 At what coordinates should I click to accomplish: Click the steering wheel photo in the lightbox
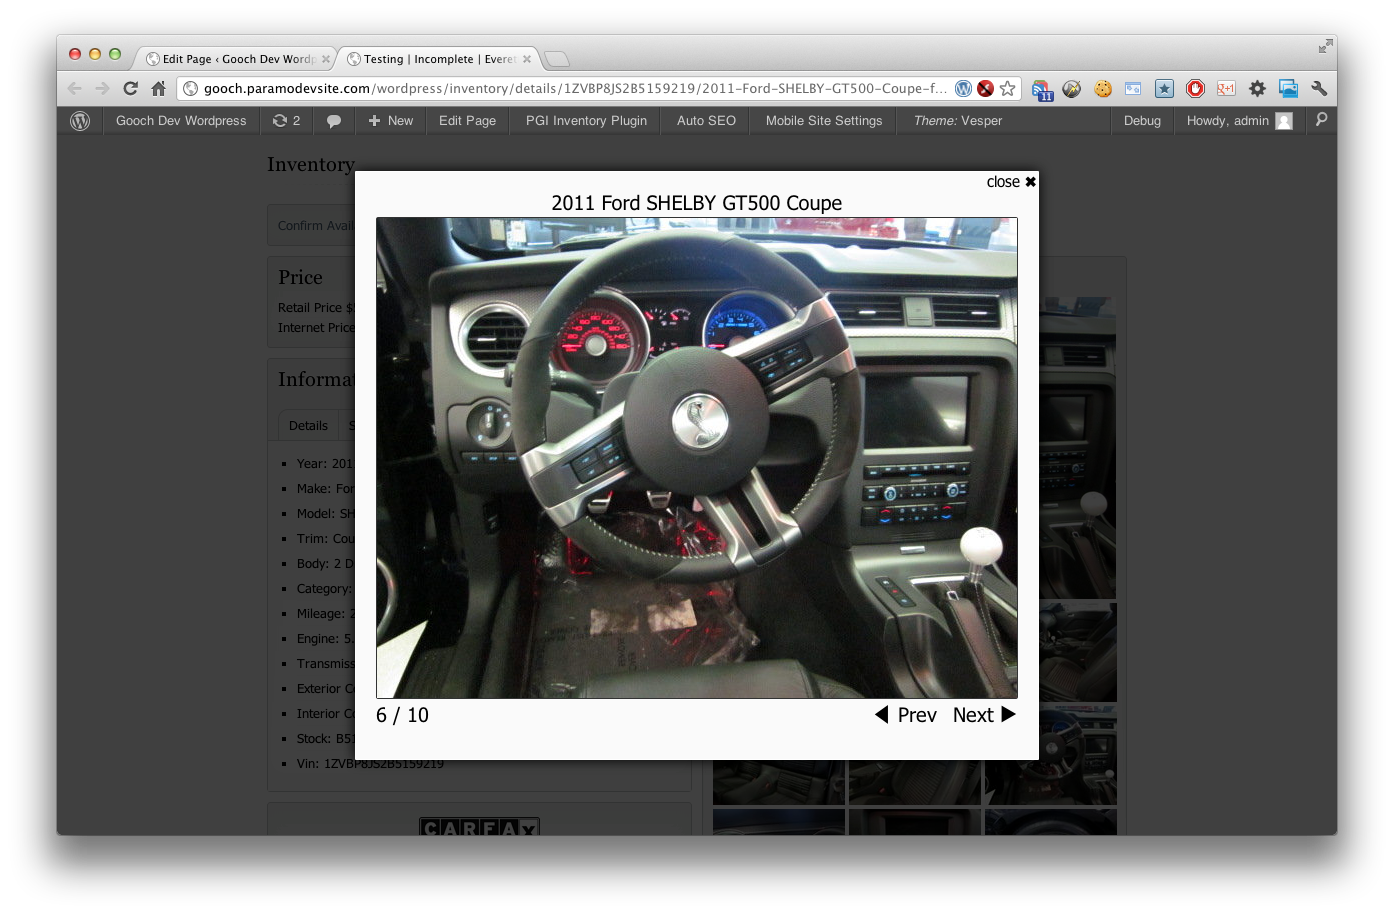tap(697, 458)
